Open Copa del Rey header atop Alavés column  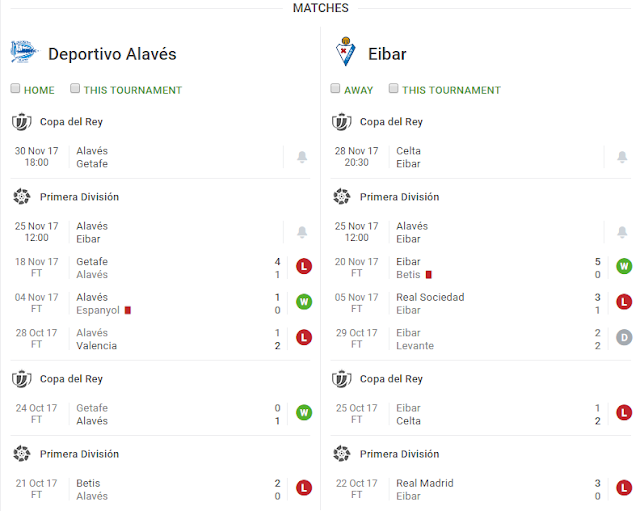(70, 122)
